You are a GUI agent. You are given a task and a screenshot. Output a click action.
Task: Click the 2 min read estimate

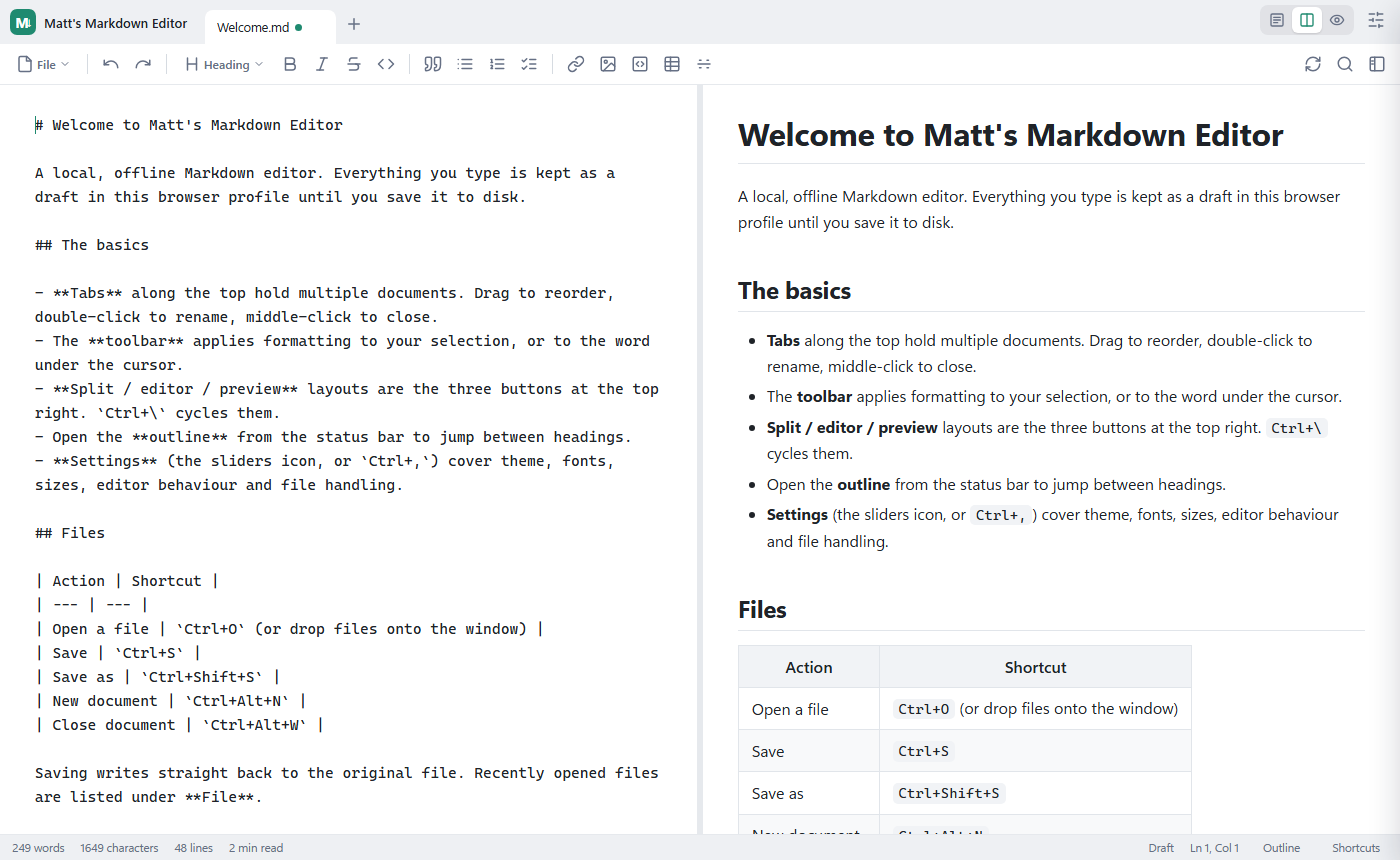click(x=256, y=848)
